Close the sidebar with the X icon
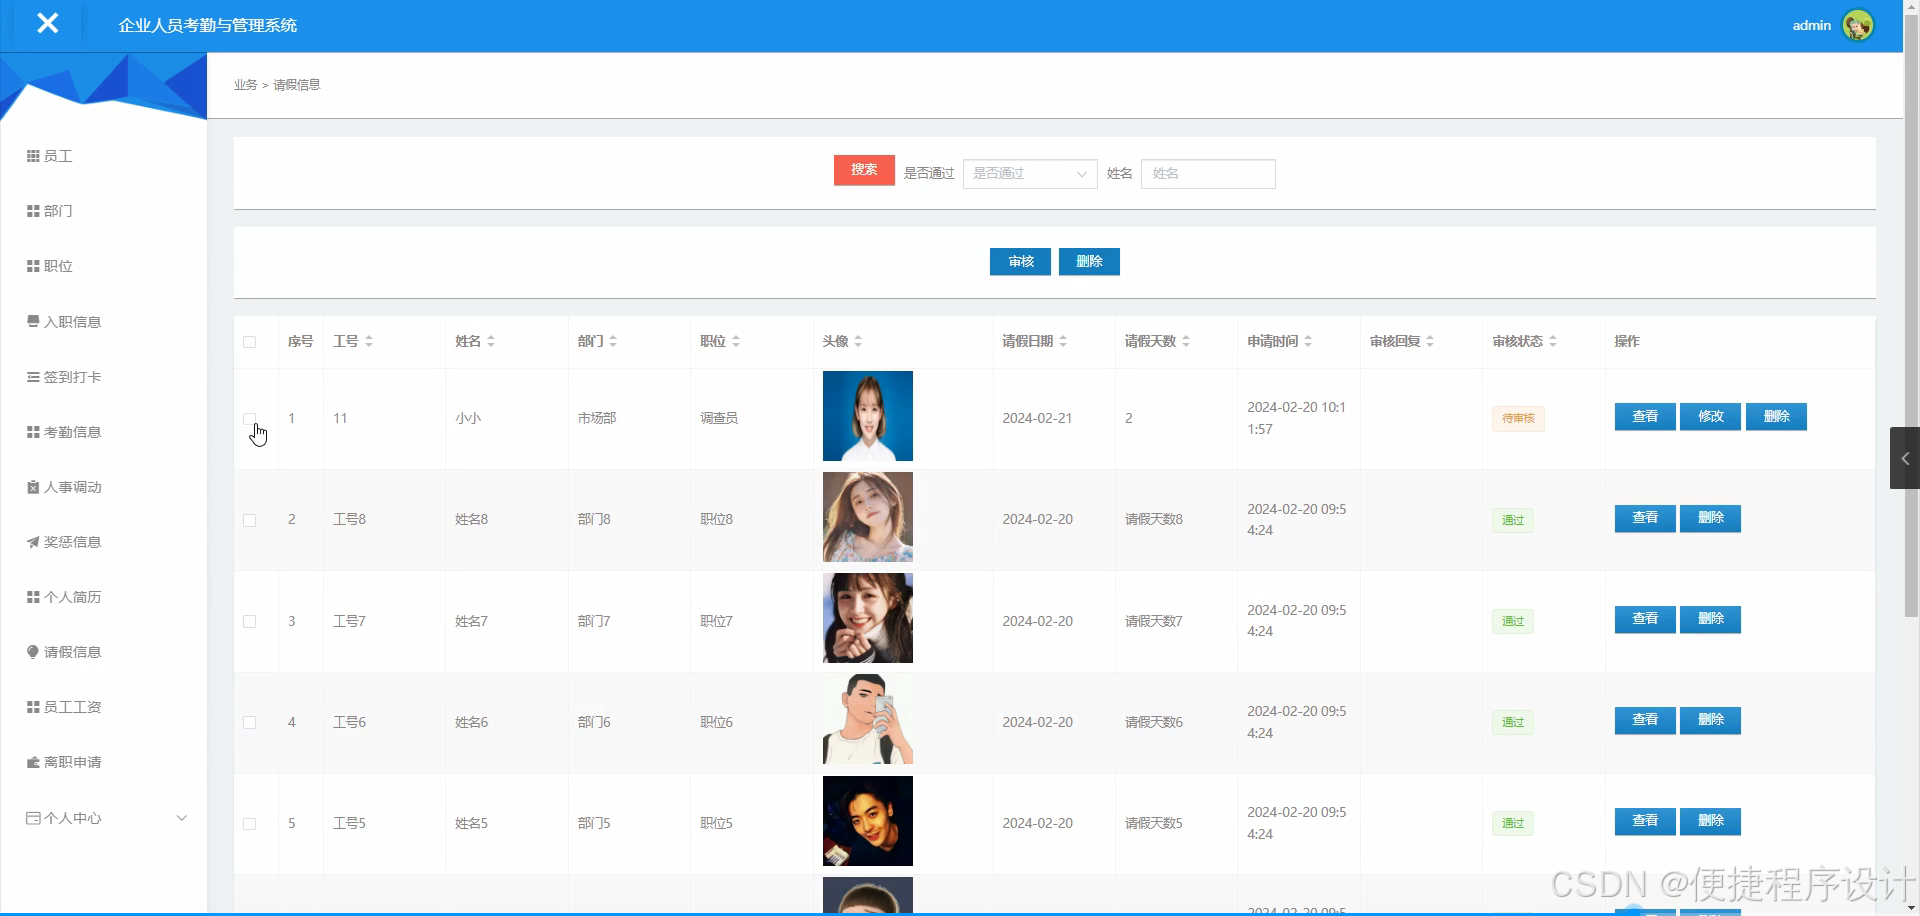The image size is (1920, 916). coord(47,23)
